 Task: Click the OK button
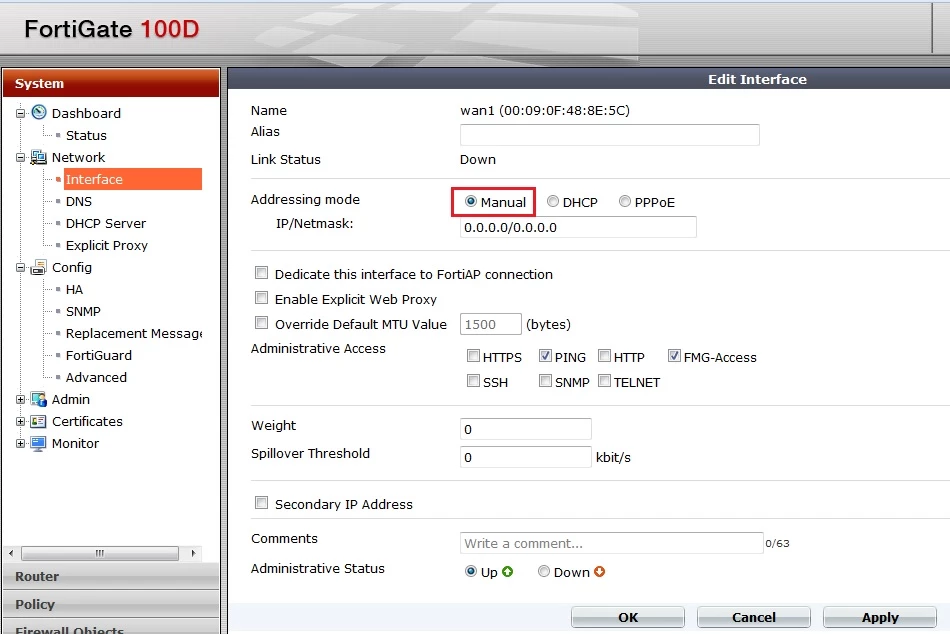pos(628,617)
